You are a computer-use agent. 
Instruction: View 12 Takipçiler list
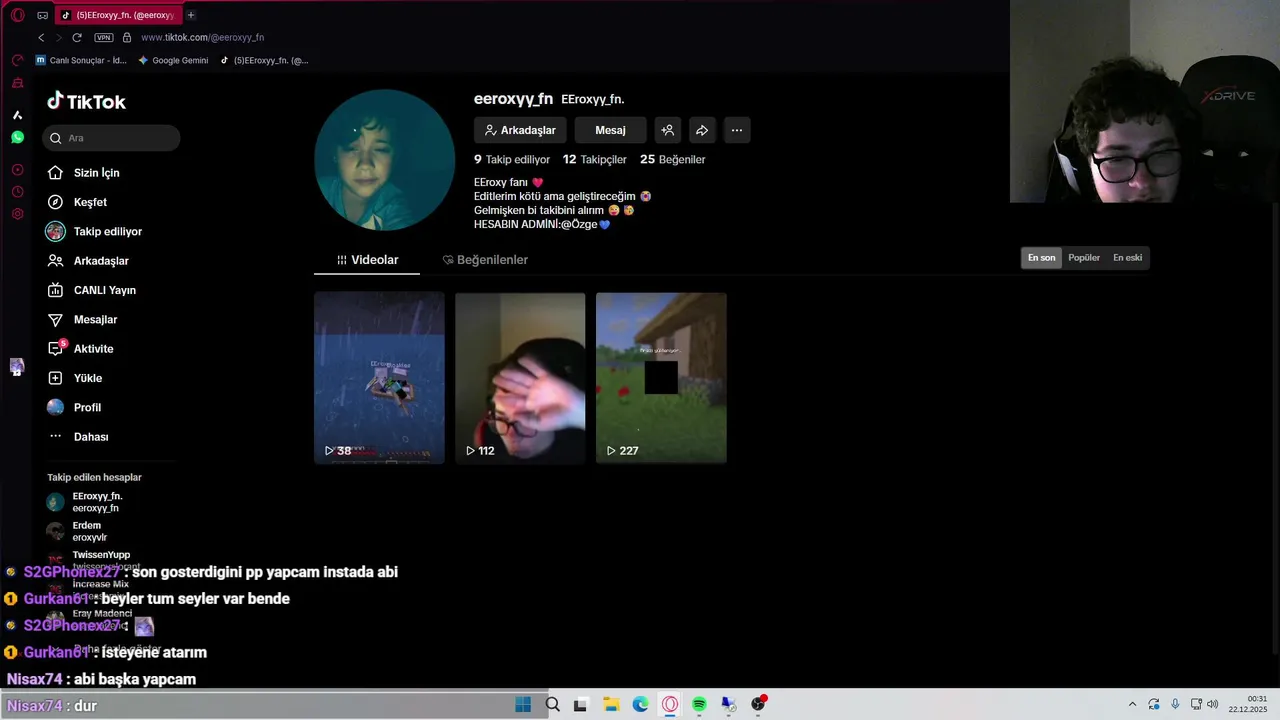click(x=595, y=160)
